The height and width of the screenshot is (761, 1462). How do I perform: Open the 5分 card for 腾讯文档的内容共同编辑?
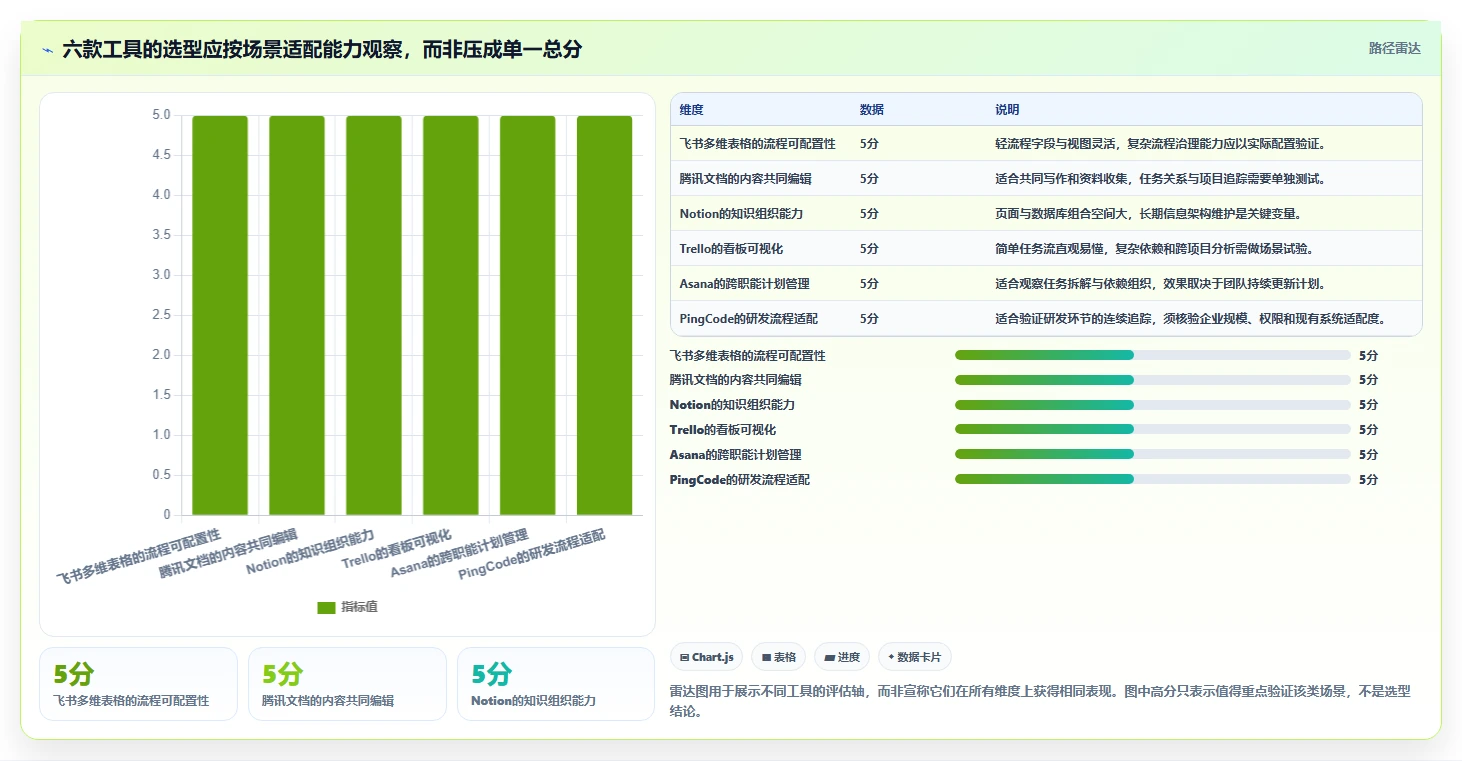tap(347, 684)
